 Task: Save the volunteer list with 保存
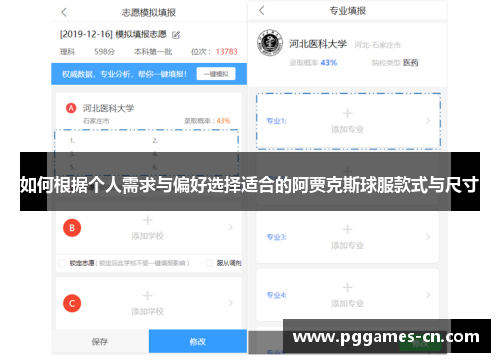pos(100,341)
